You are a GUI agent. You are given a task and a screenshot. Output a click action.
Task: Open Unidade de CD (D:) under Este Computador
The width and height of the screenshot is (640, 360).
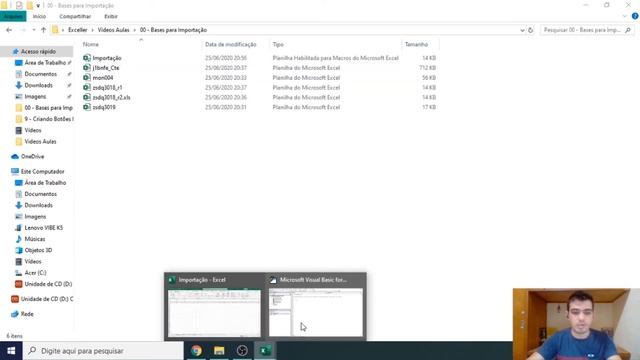pyautogui.click(x=48, y=284)
